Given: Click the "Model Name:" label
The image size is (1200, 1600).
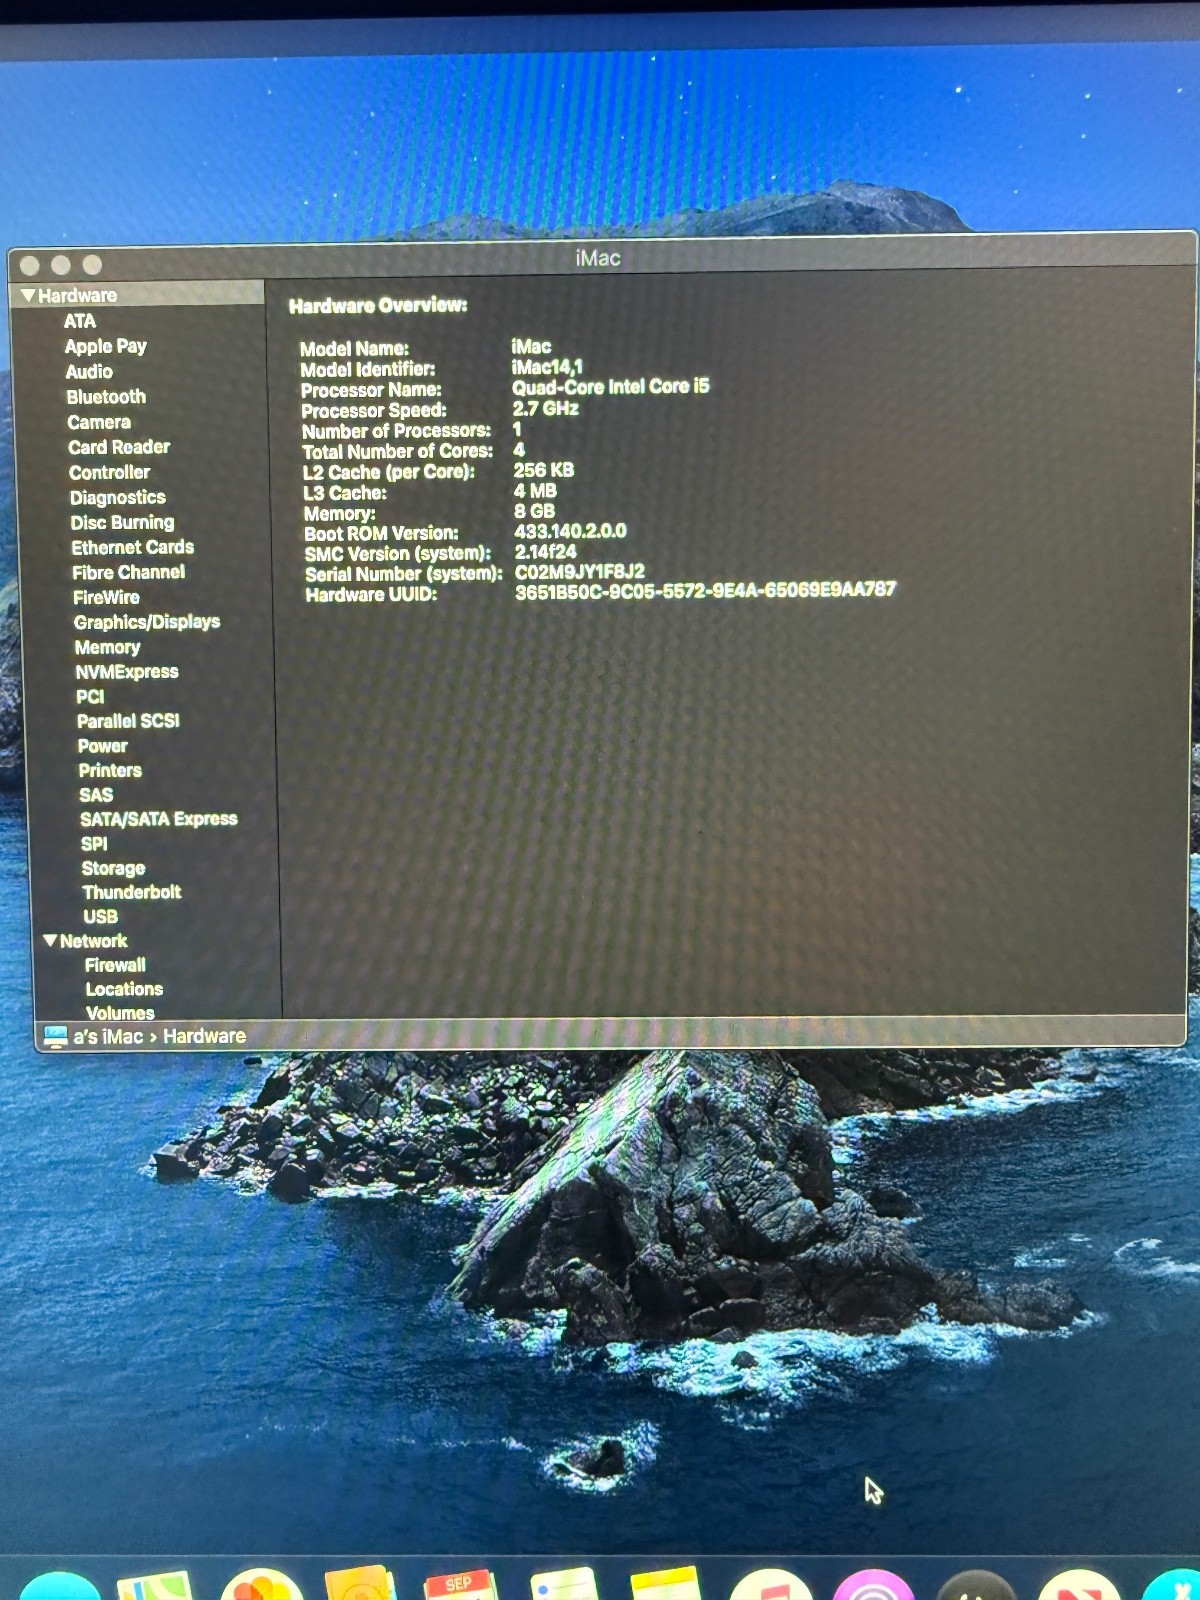Looking at the screenshot, I should (x=355, y=349).
